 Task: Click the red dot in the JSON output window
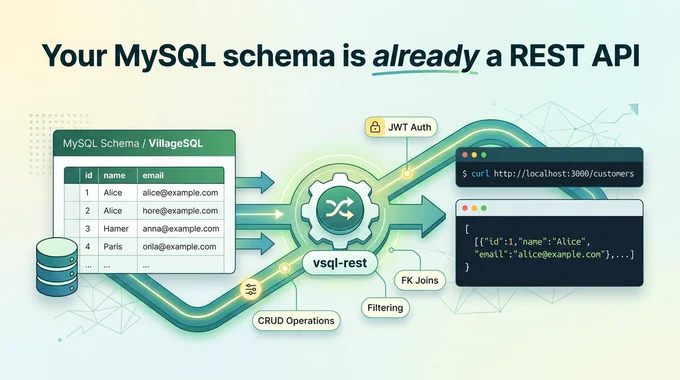pos(465,208)
